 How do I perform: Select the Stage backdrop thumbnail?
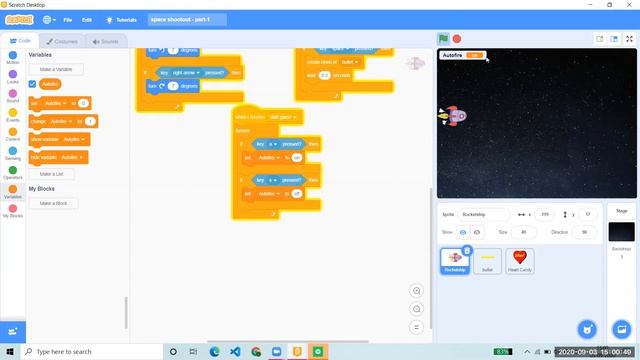pyautogui.click(x=621, y=232)
